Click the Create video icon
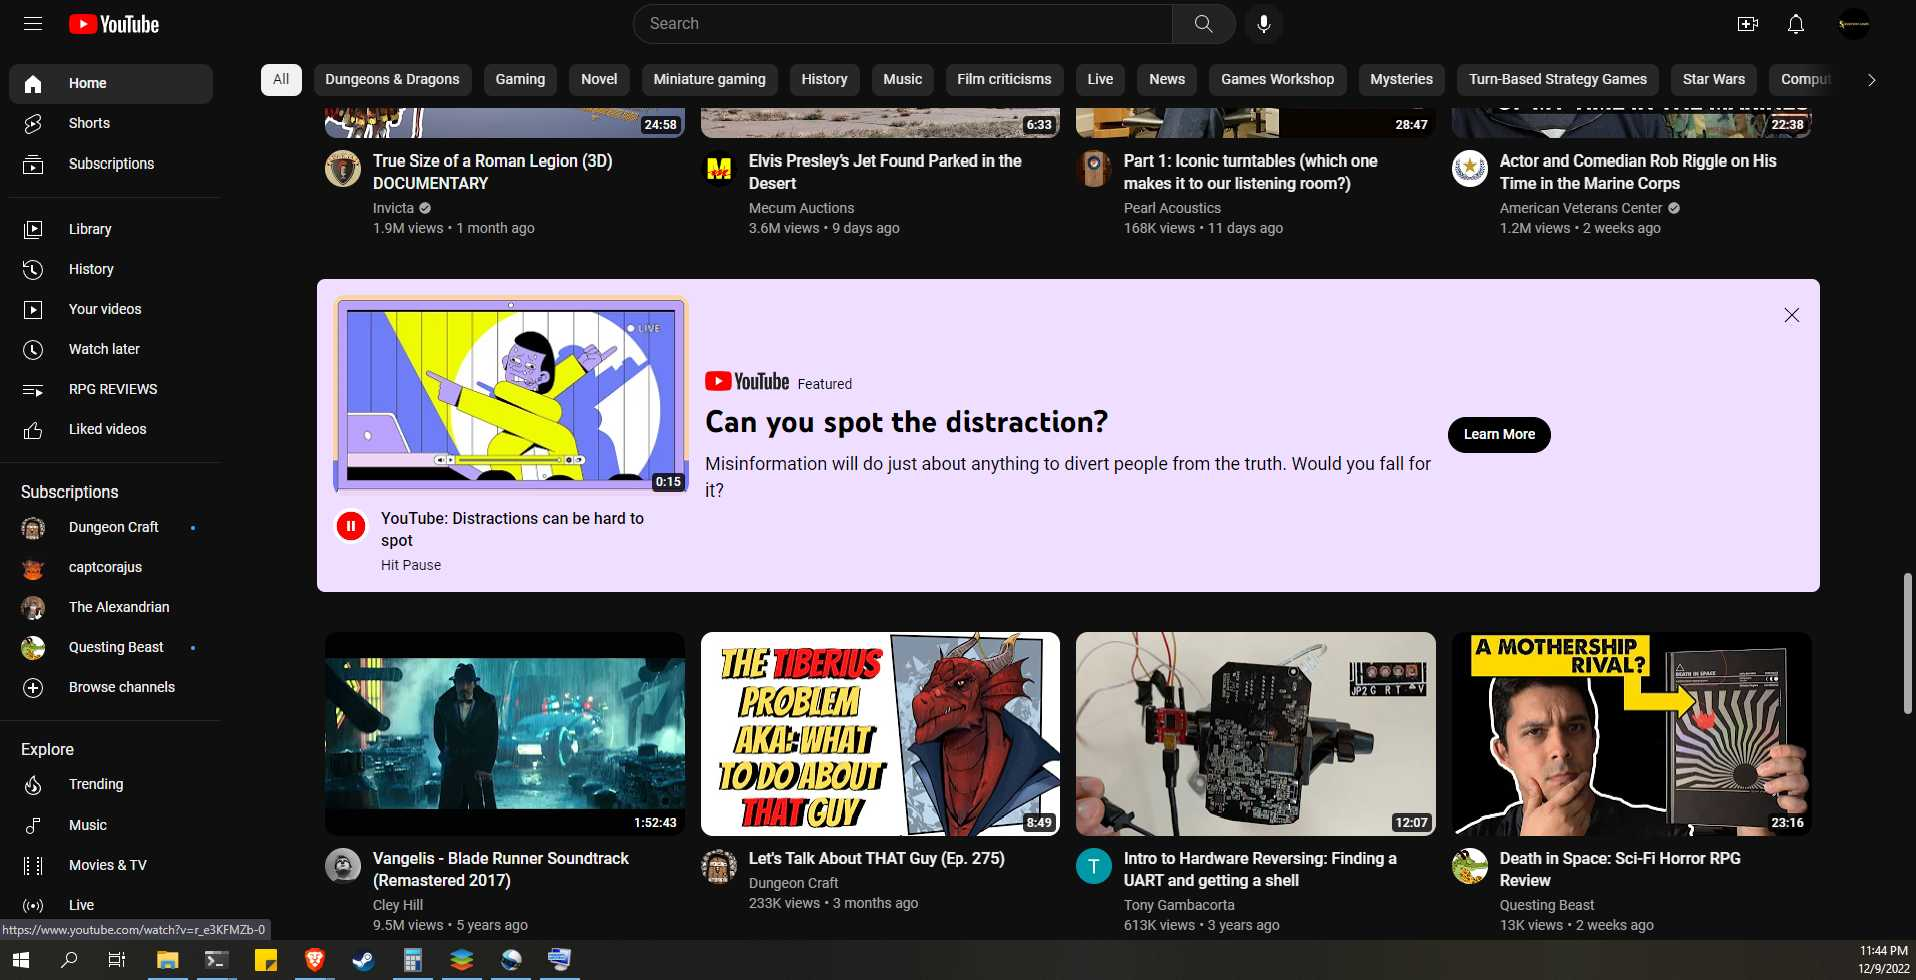Screen dimensions: 1916x980 click(x=1748, y=24)
